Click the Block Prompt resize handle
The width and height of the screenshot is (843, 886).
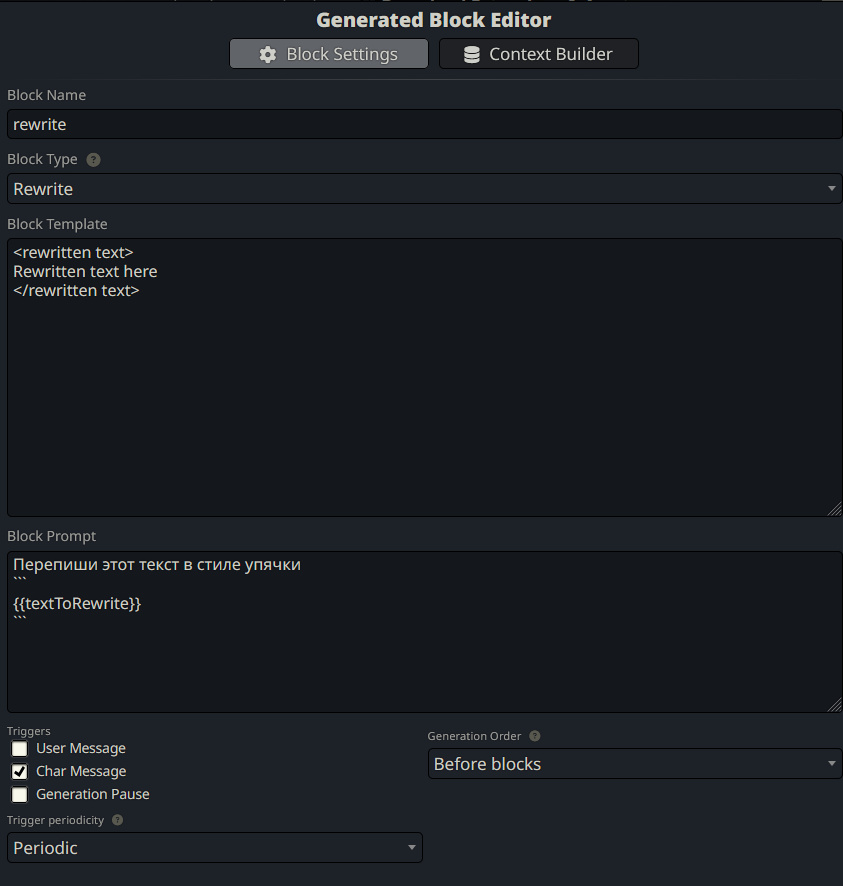click(x=835, y=705)
